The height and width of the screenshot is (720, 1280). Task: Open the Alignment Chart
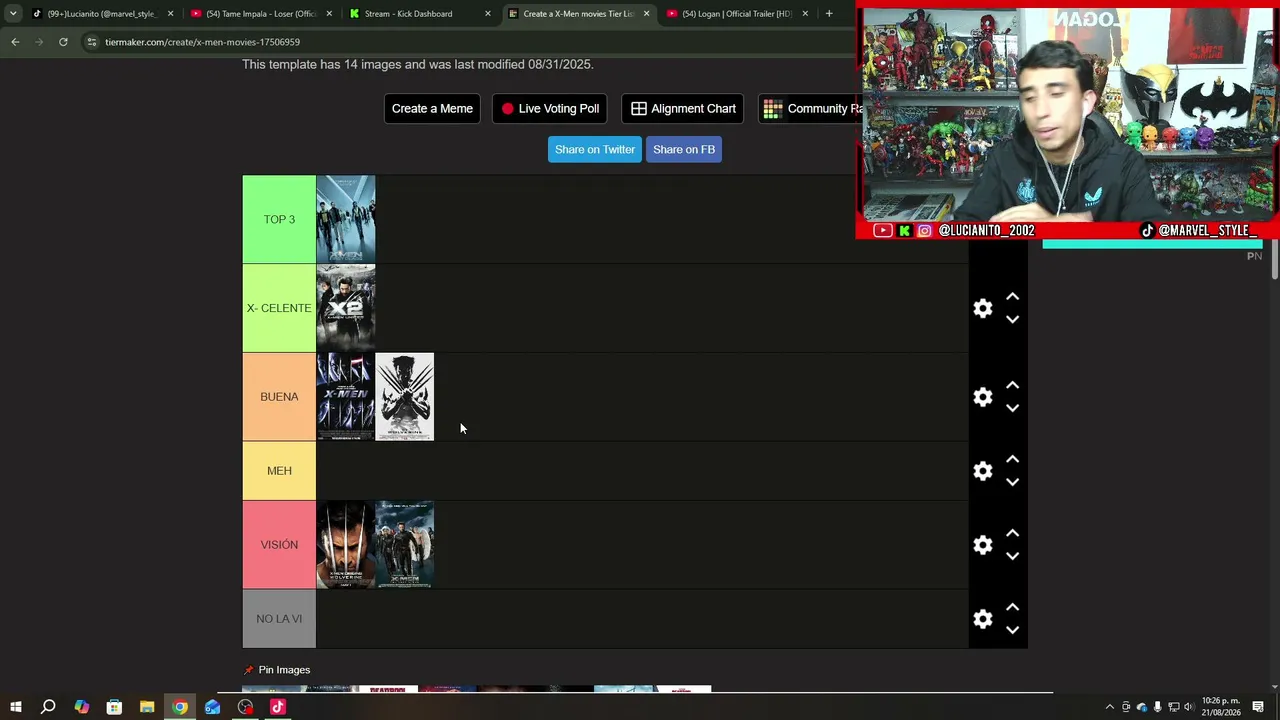[683, 109]
